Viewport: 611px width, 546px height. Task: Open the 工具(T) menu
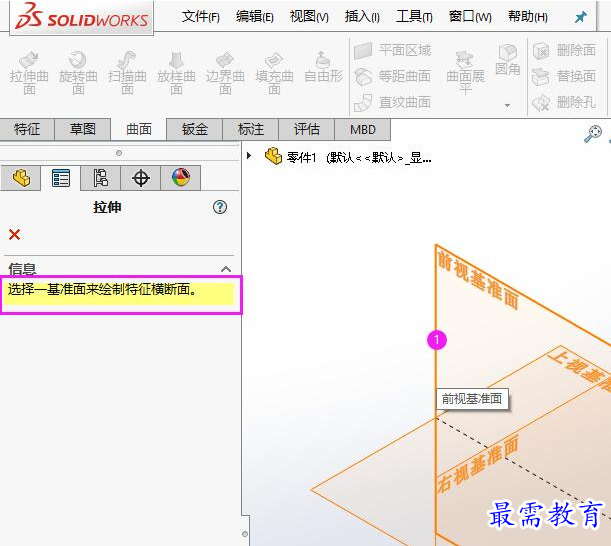[414, 17]
